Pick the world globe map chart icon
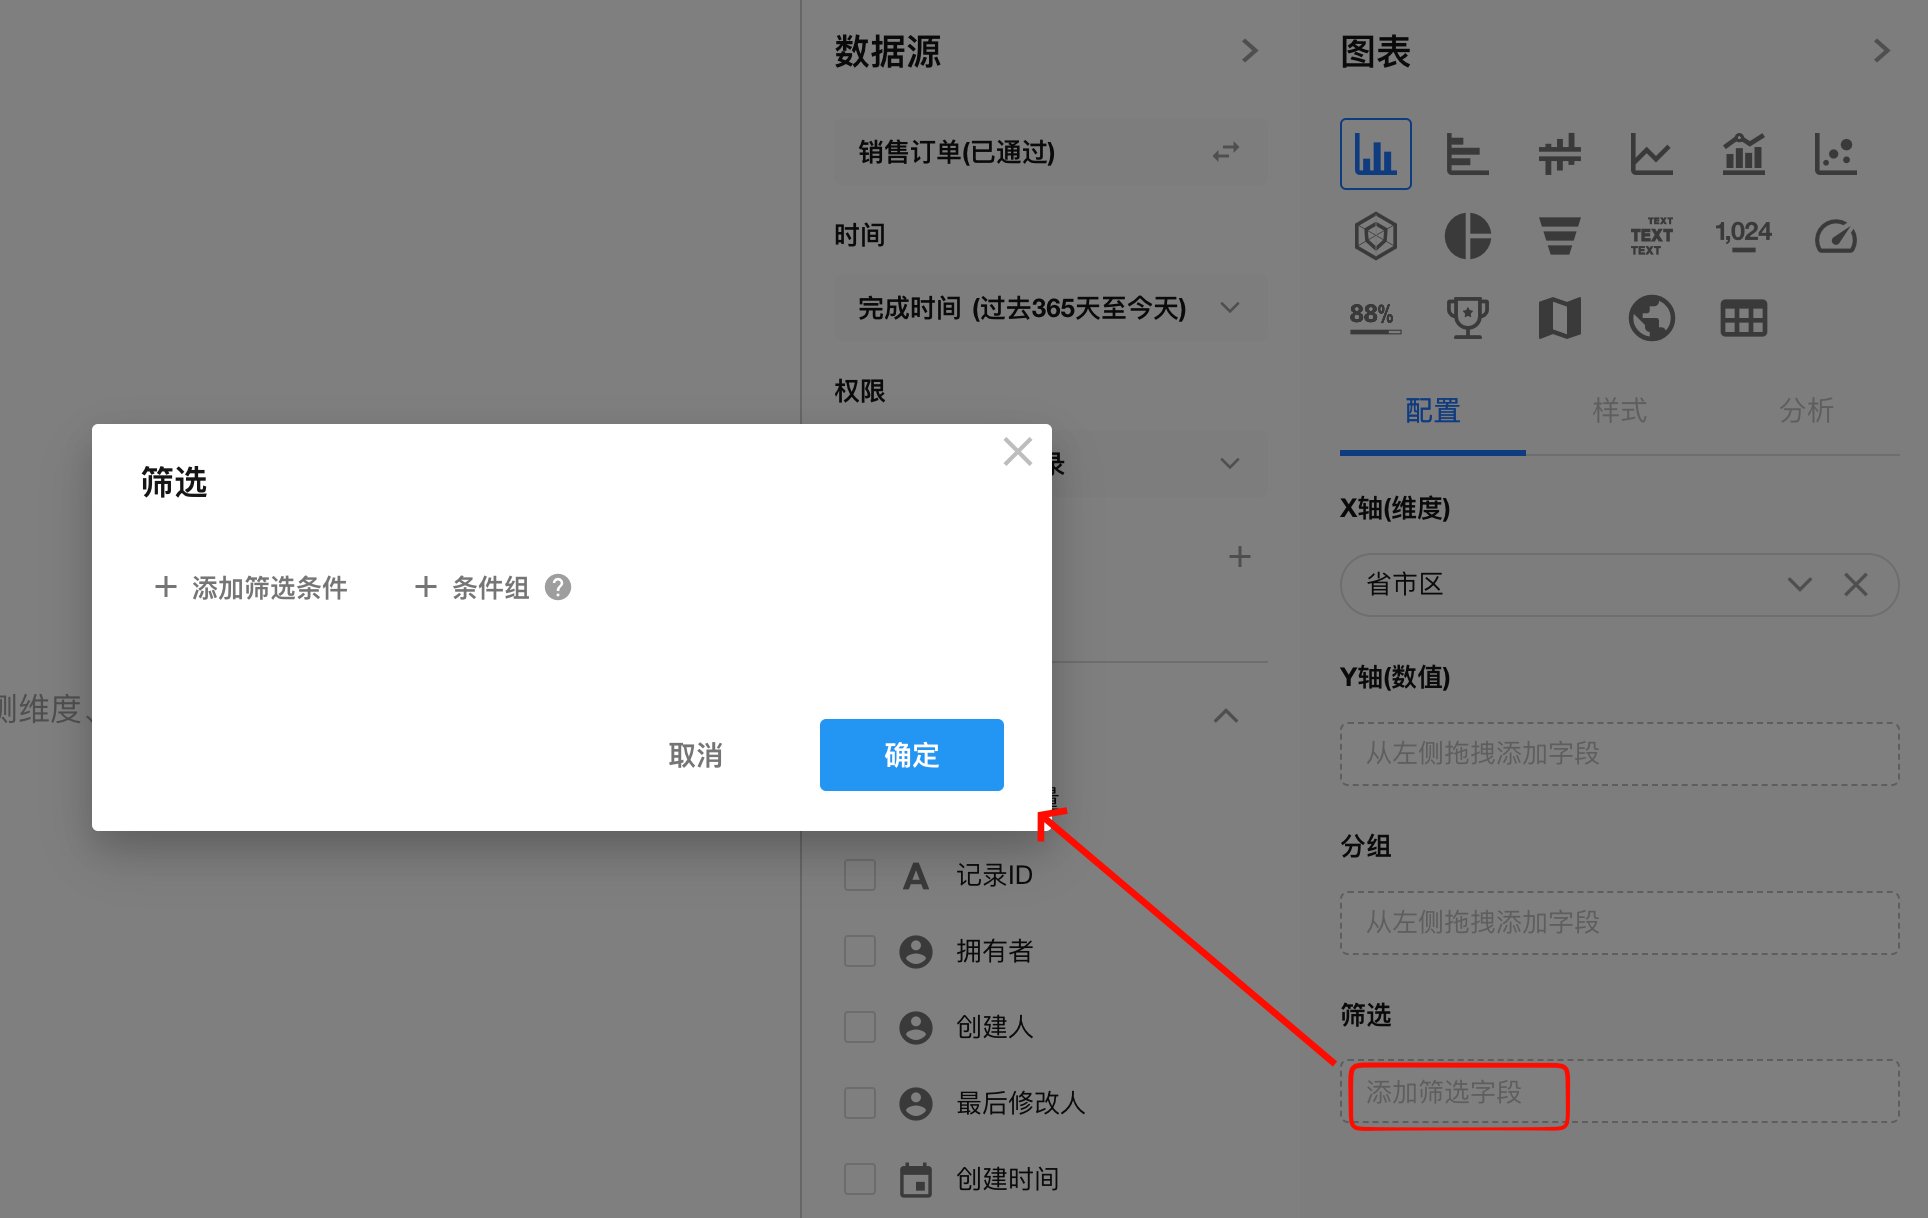The image size is (1928, 1218). [1651, 319]
